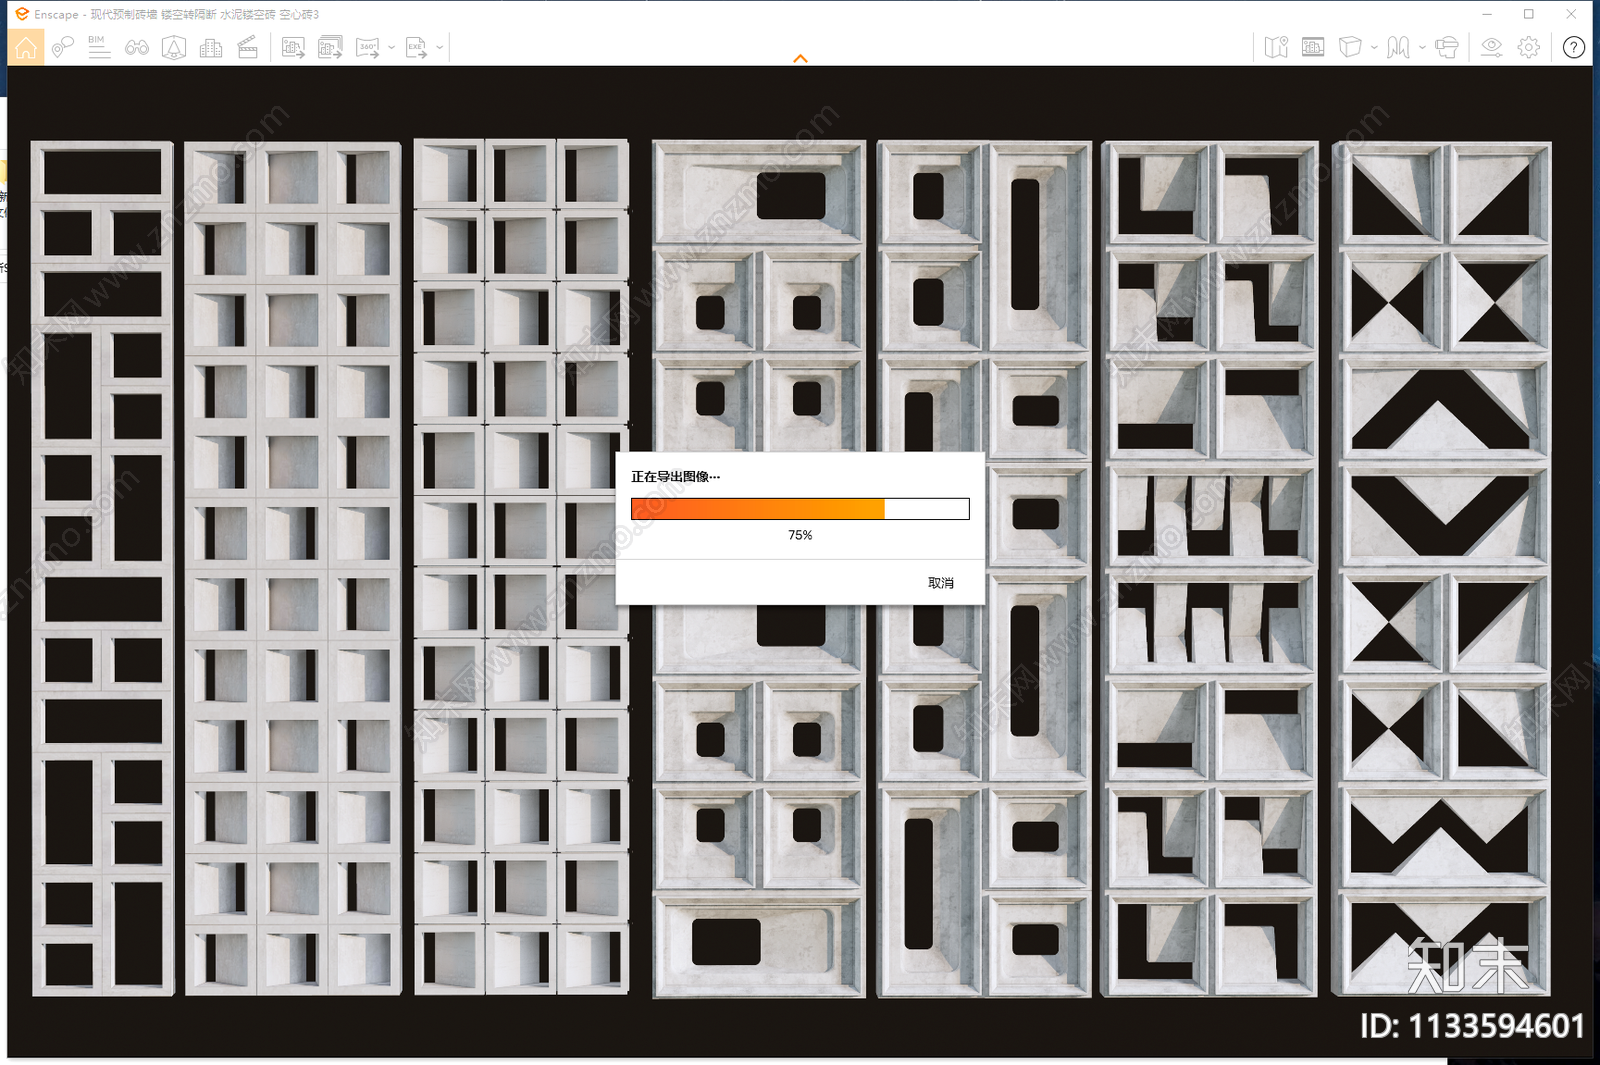Click the EXE standalone export icon
The width and height of the screenshot is (1600, 1065).
tap(416, 47)
